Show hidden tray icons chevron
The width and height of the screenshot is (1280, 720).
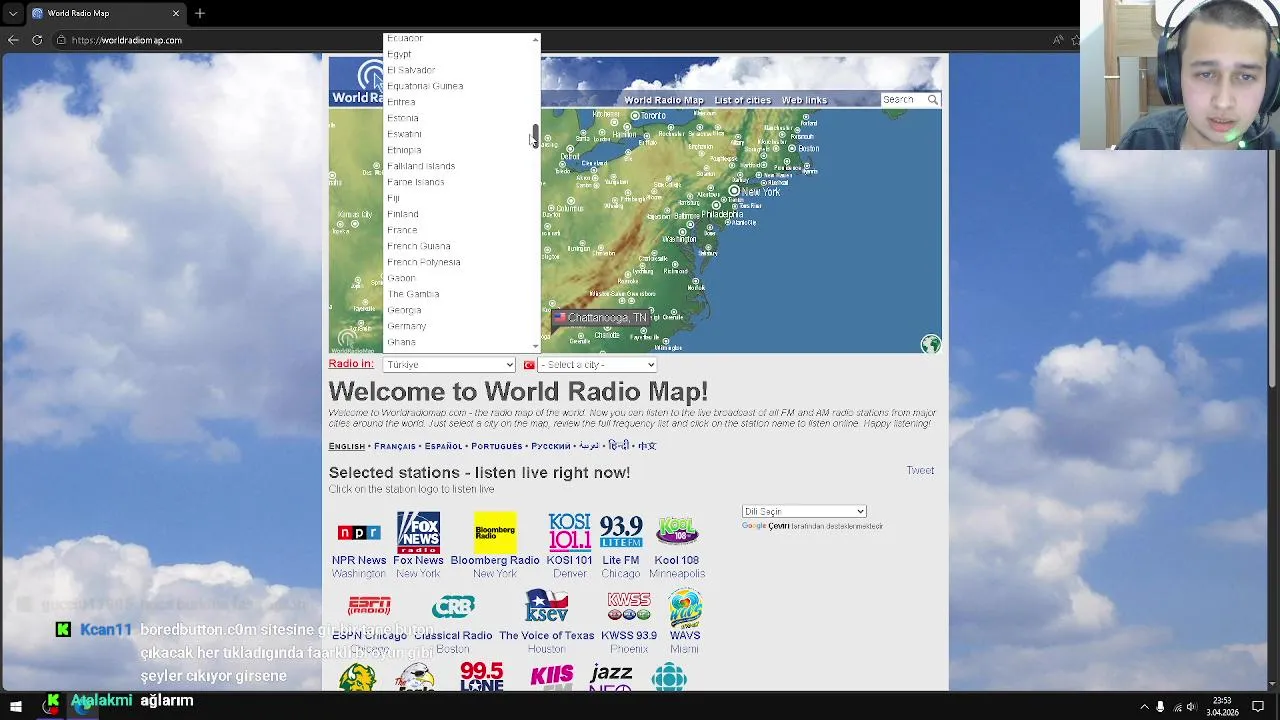click(x=1144, y=707)
